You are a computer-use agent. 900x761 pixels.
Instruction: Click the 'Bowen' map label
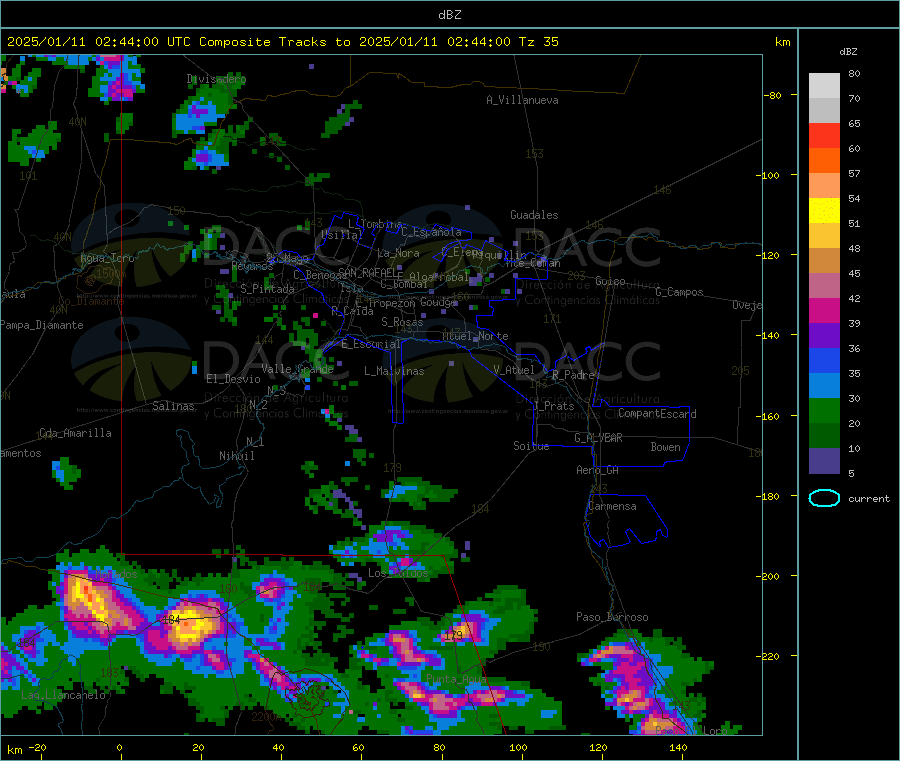coord(665,447)
